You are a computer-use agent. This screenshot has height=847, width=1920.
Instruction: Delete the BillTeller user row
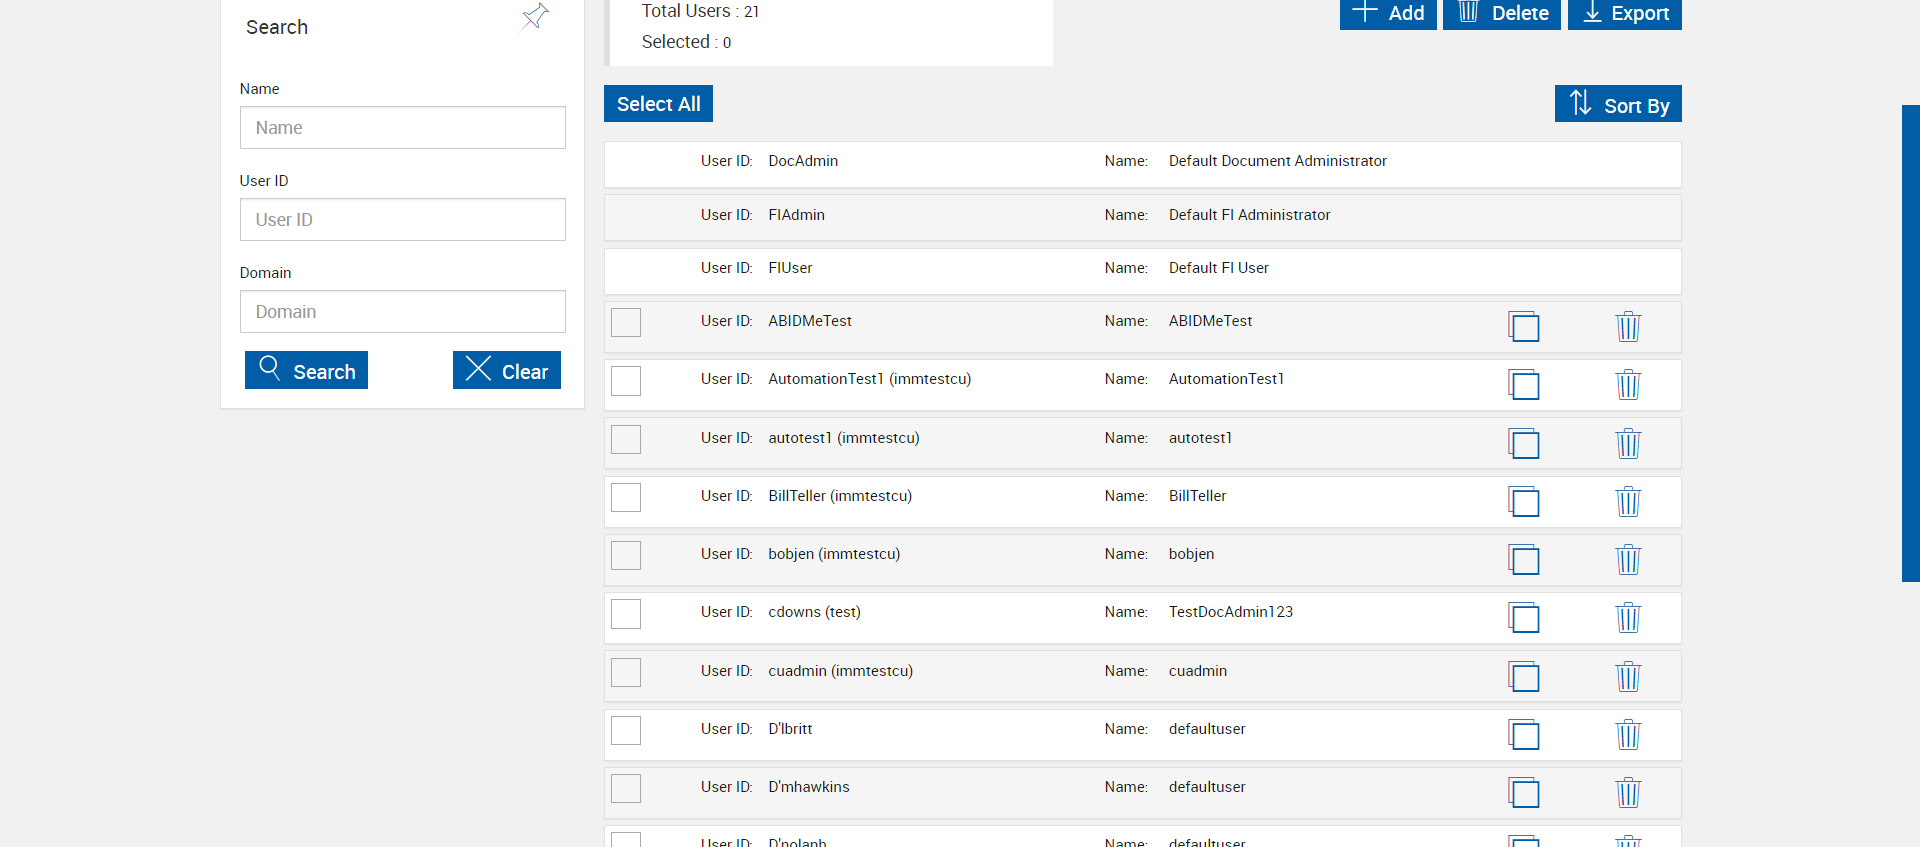pos(1628,501)
